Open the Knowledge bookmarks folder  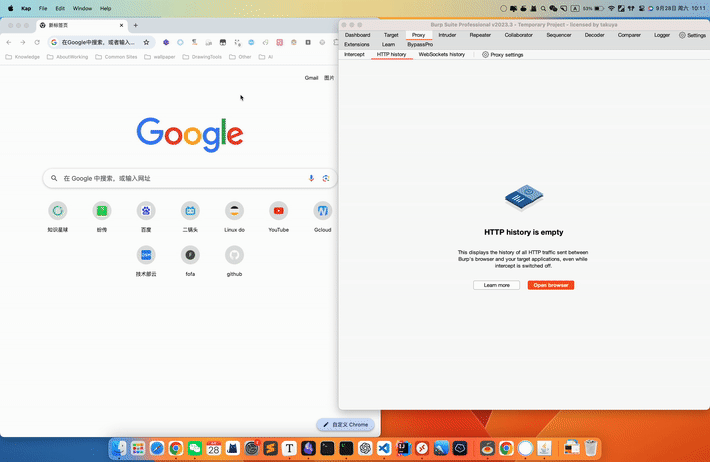[23, 57]
